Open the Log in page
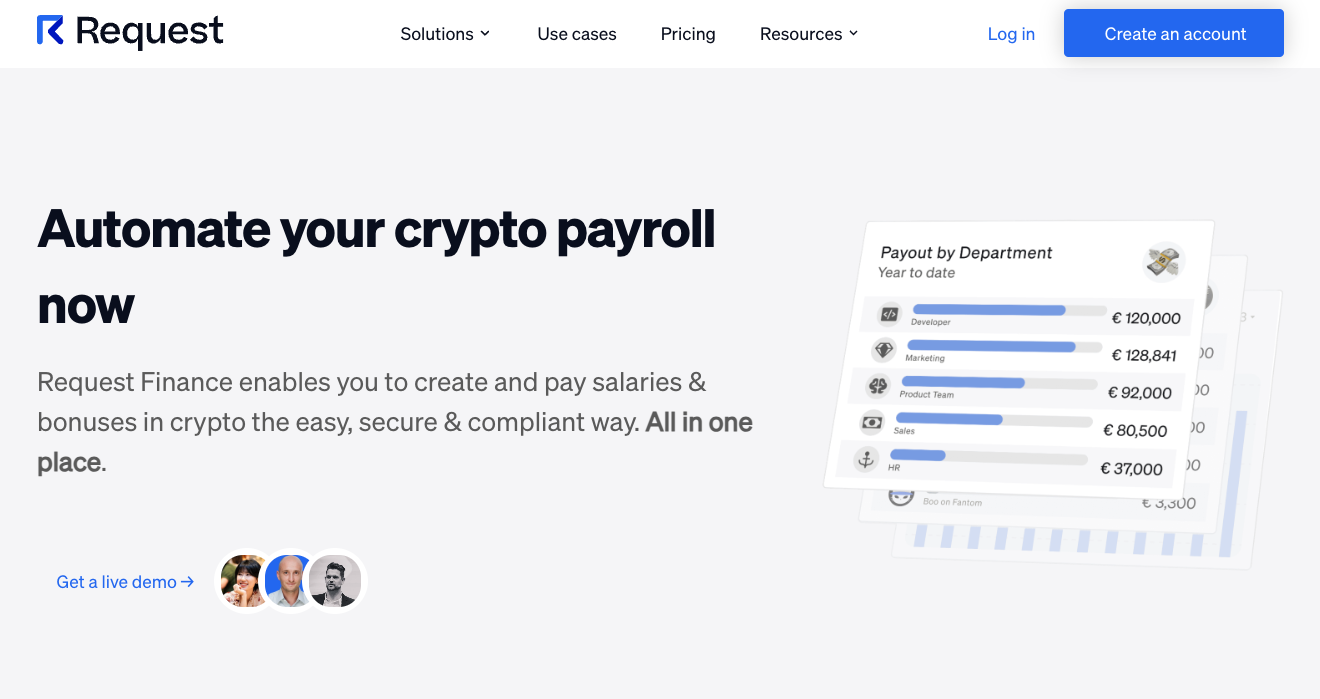 (1011, 33)
